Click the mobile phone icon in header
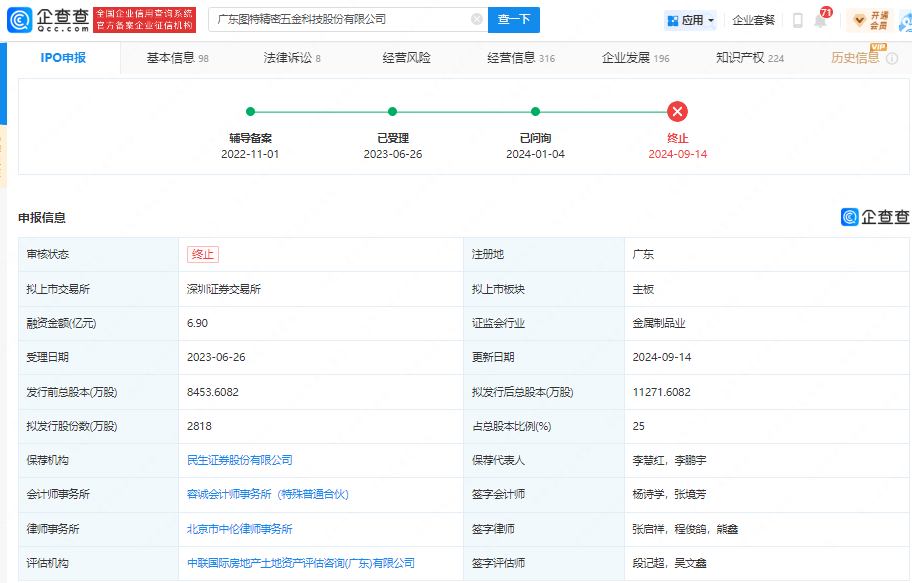The height and width of the screenshot is (583, 912). [x=798, y=20]
